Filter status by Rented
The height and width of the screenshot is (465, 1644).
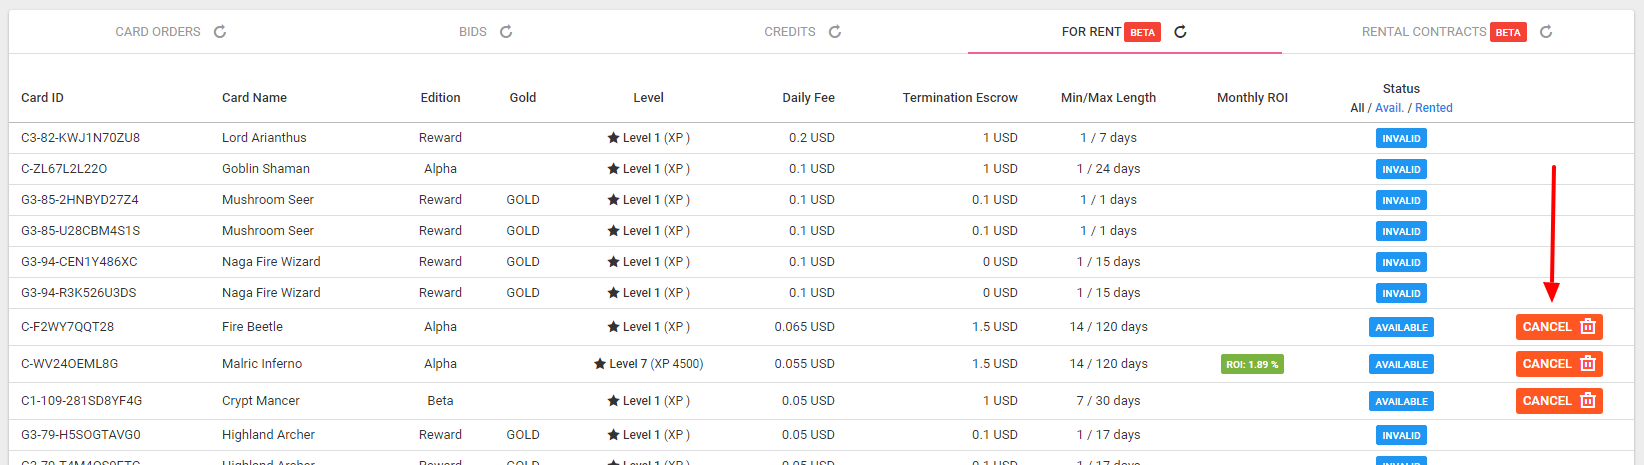[1433, 108]
